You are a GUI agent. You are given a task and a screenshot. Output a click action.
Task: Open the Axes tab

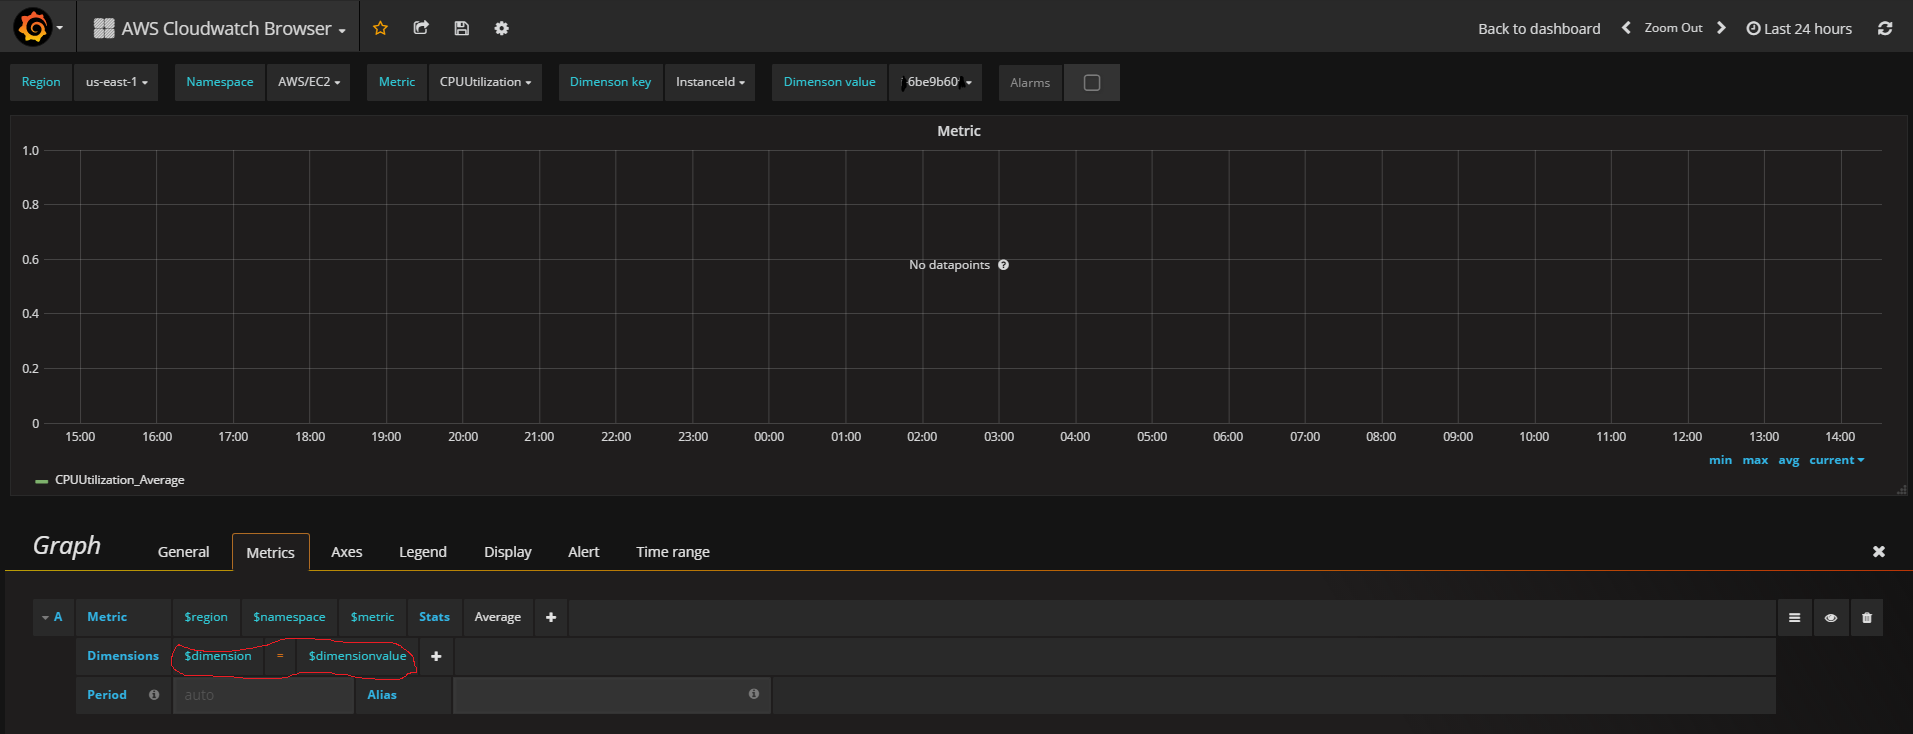[347, 552]
